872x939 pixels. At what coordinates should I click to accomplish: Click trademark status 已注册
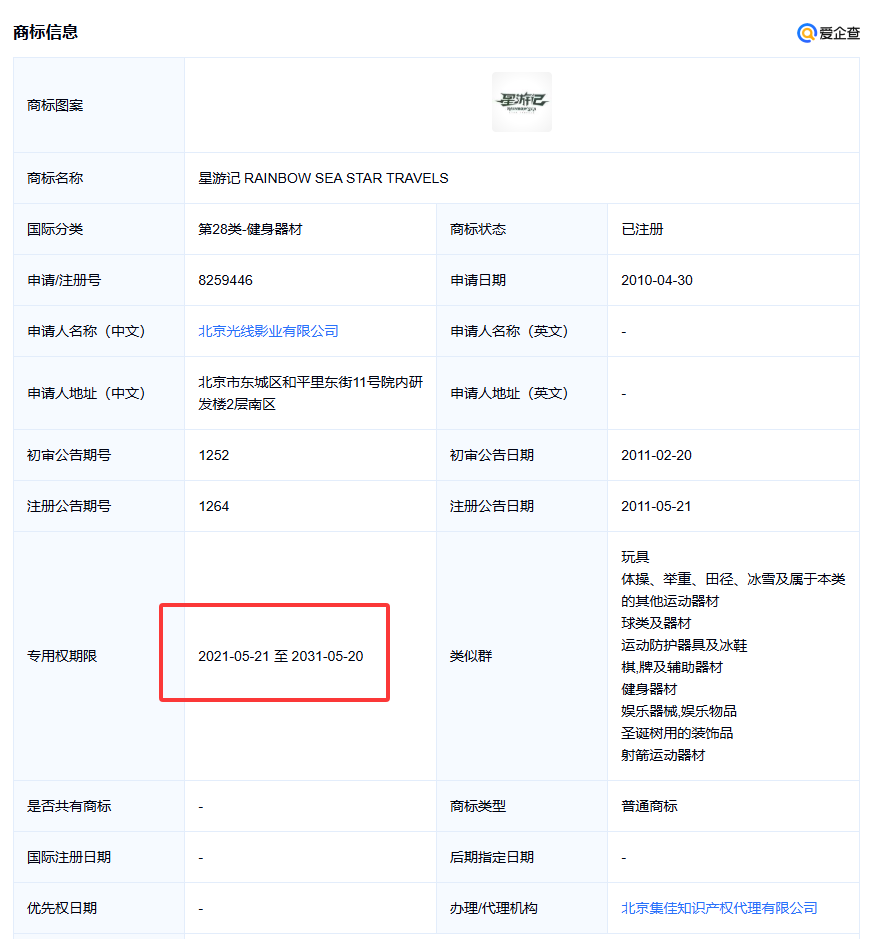642,229
